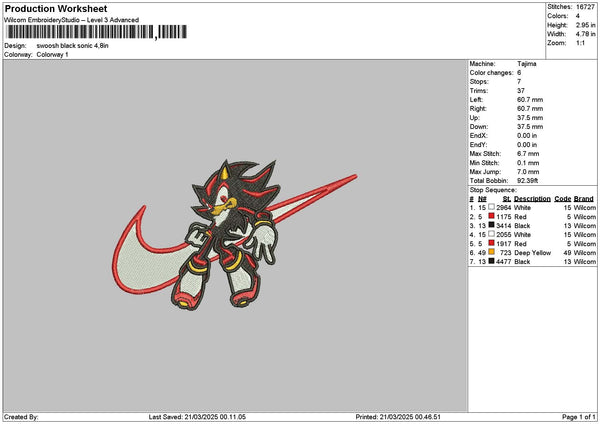Select the Zoom value 1:1

point(580,43)
